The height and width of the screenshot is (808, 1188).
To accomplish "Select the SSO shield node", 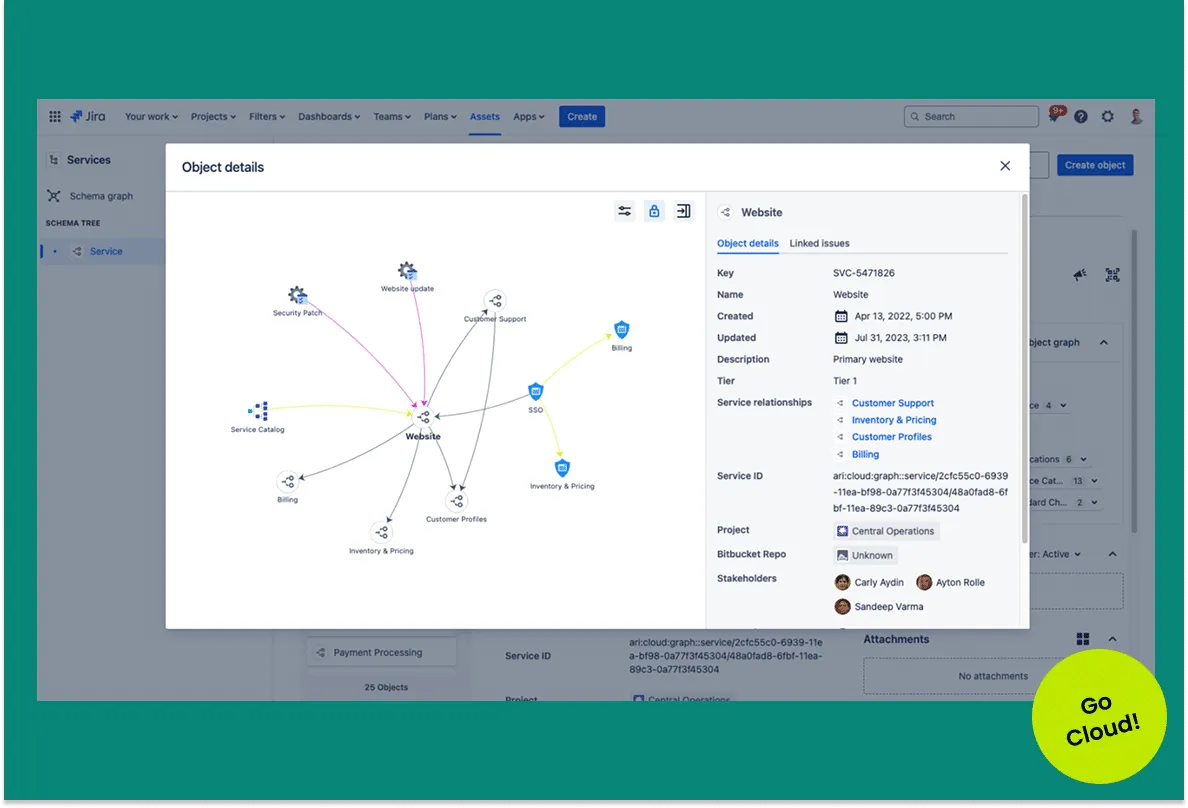I will point(536,391).
